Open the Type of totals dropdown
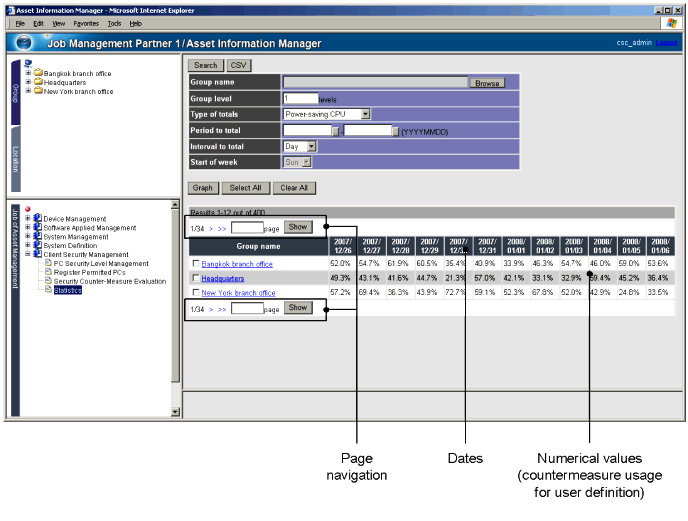 (365, 115)
